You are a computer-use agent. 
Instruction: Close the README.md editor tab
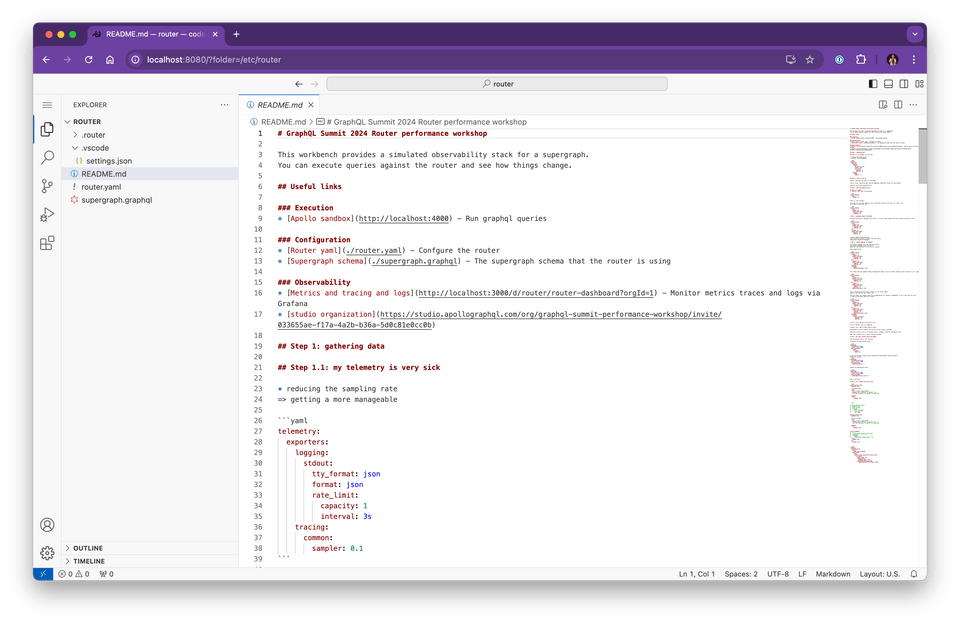311,105
